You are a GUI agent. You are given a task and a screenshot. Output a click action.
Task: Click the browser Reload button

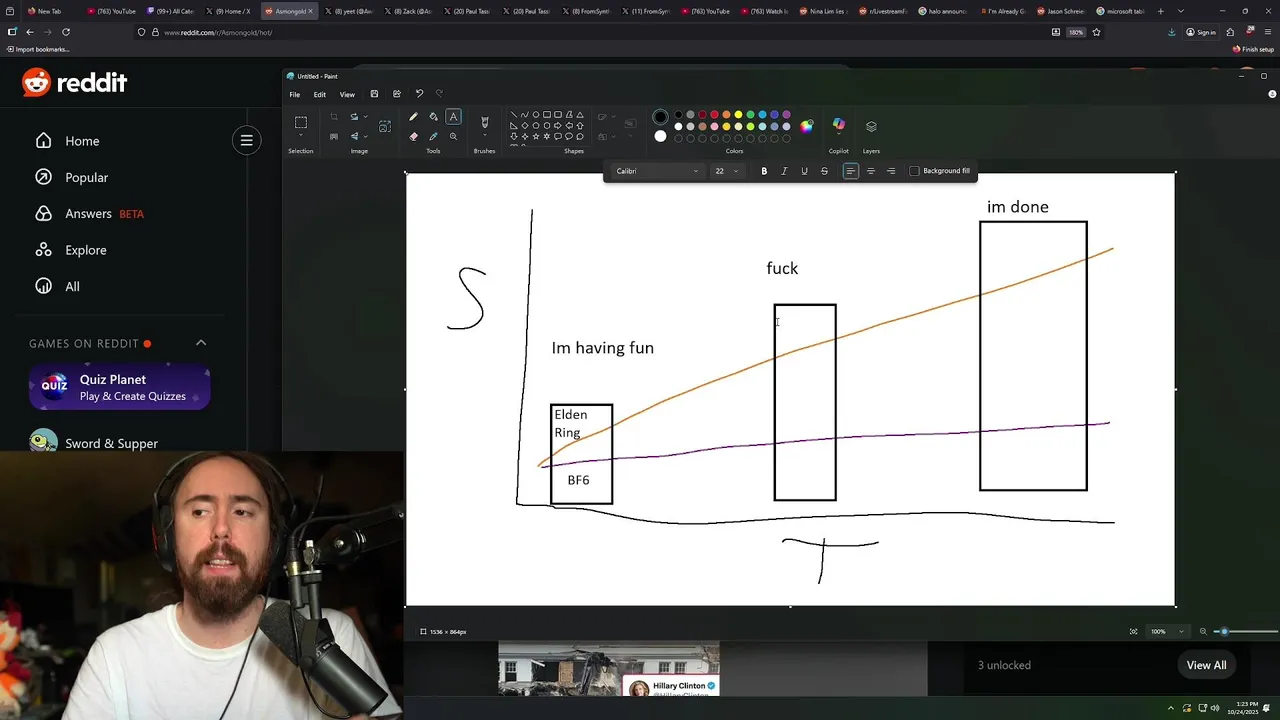[66, 32]
